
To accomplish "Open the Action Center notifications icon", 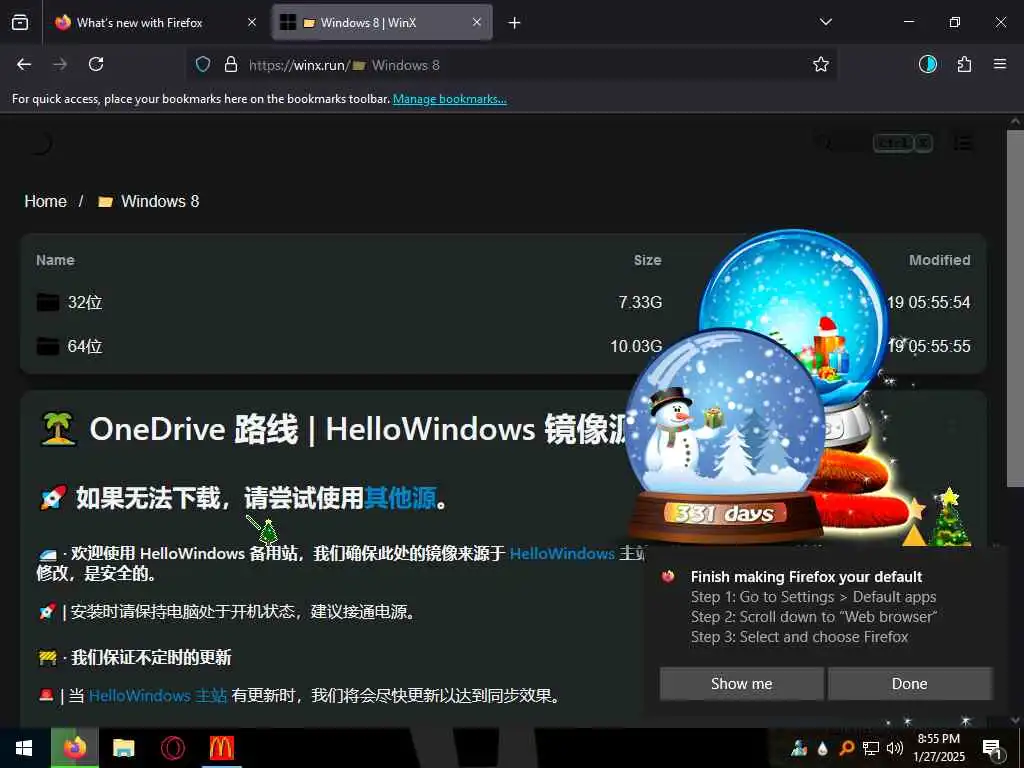I will (993, 748).
